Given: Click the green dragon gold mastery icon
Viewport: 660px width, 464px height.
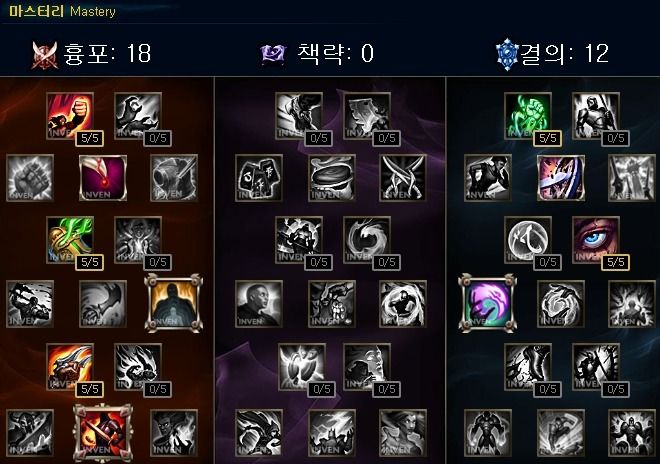Looking at the screenshot, I should pos(70,240).
